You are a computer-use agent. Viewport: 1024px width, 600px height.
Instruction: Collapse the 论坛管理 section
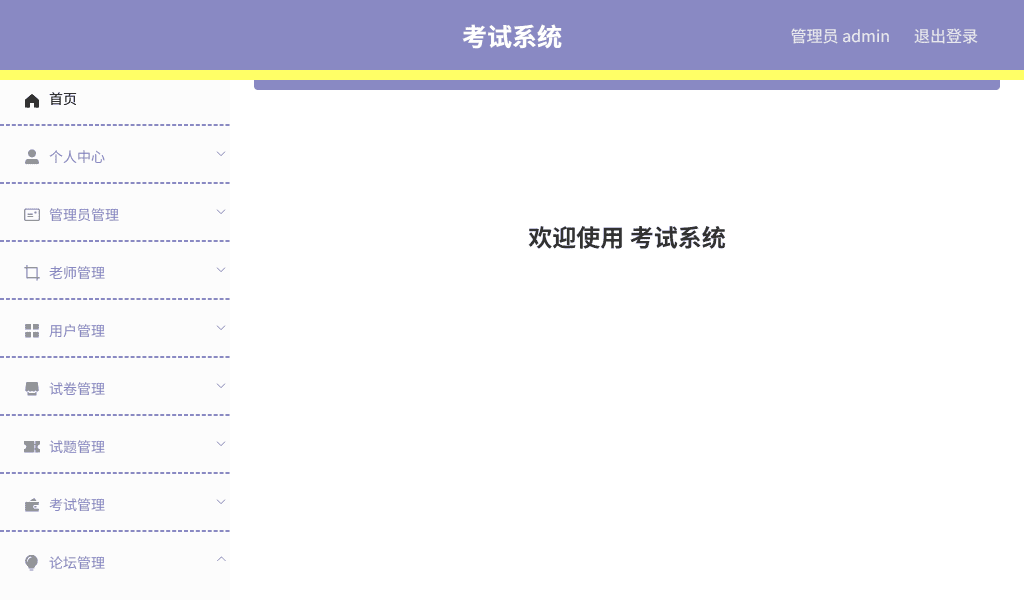(220, 560)
